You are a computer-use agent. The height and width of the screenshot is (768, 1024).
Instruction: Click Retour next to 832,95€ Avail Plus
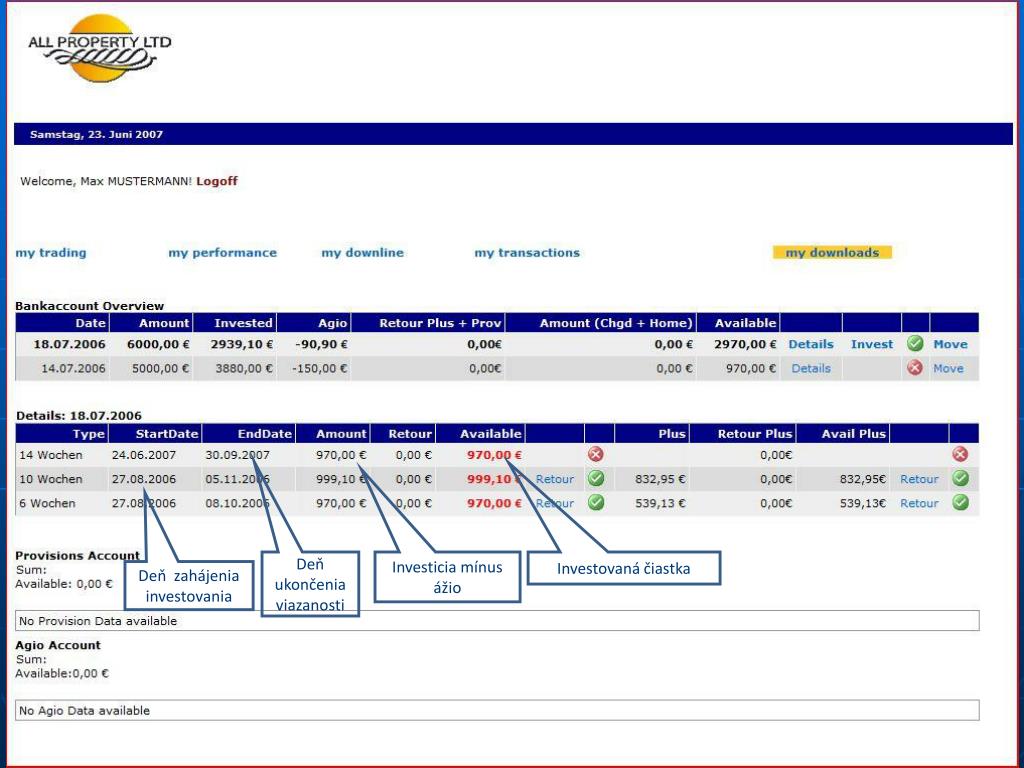click(919, 479)
